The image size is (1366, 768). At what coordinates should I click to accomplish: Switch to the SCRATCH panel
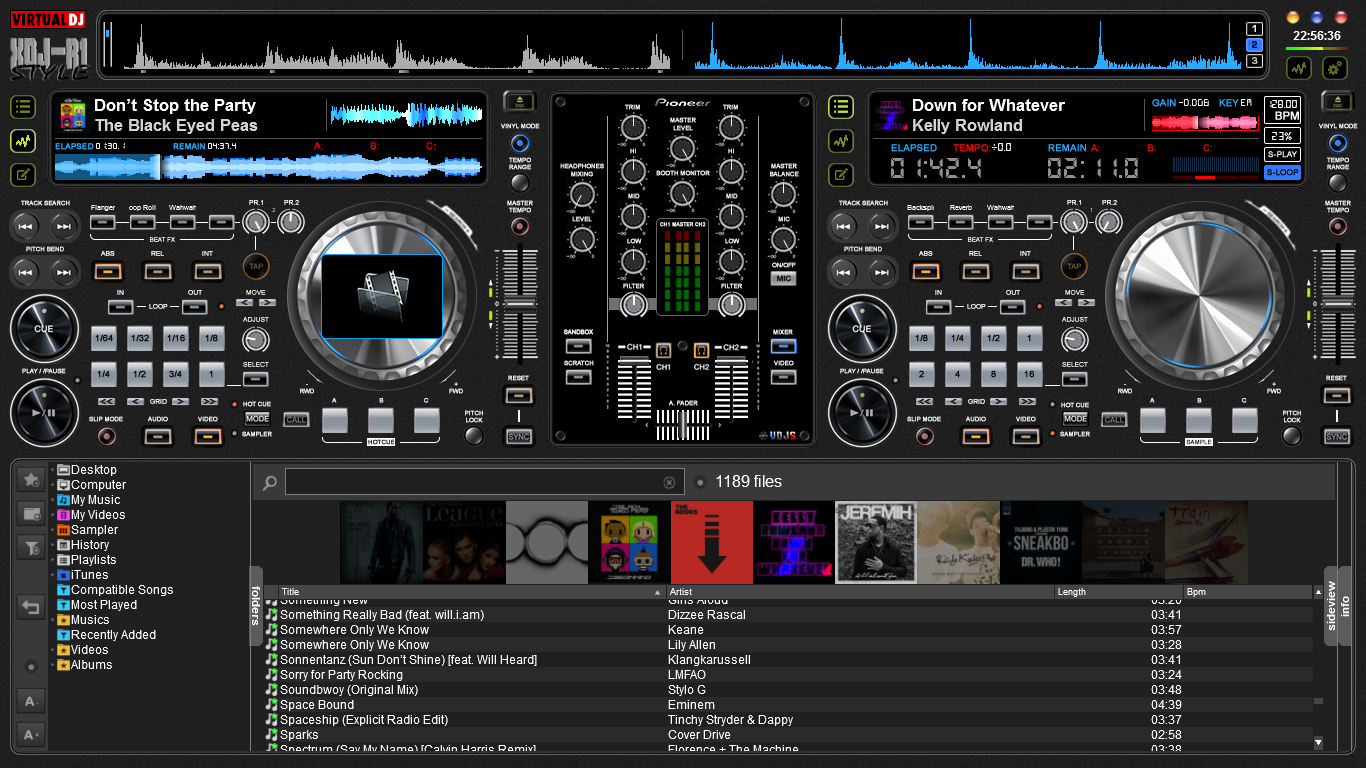coord(578,377)
